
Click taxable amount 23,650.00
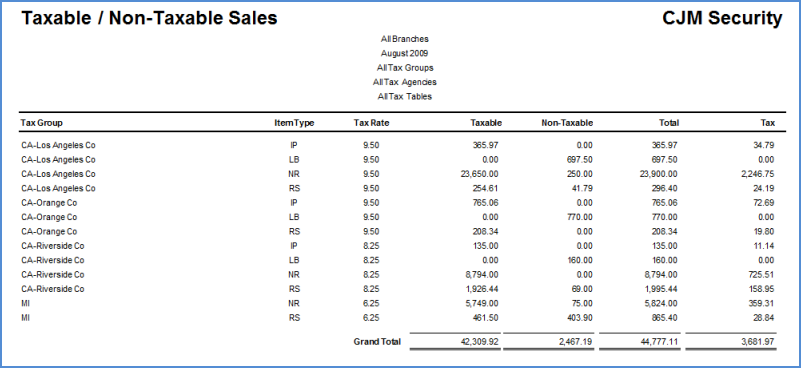pyautogui.click(x=482, y=174)
